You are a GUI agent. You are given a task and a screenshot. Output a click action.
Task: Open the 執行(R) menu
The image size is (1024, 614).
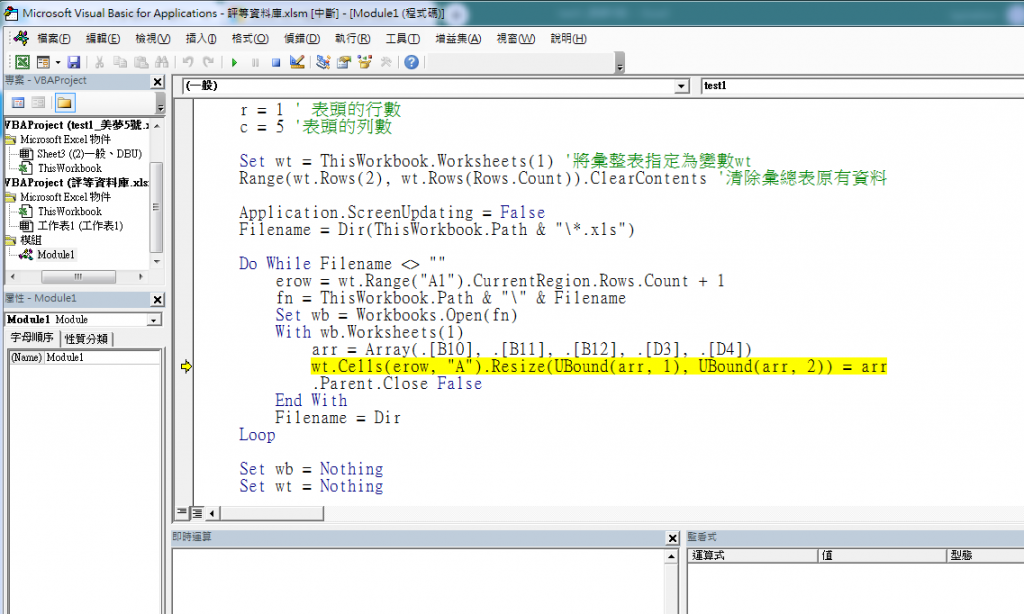point(353,39)
